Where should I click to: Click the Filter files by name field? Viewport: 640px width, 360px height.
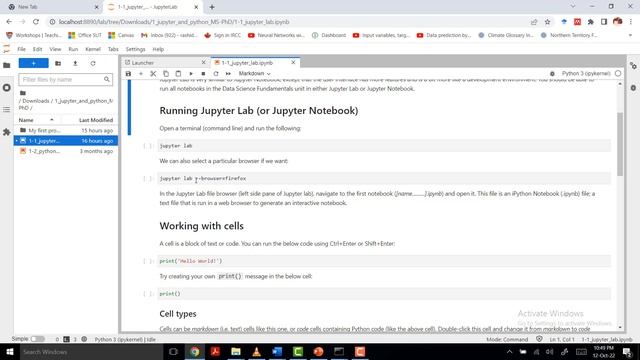(x=65, y=79)
